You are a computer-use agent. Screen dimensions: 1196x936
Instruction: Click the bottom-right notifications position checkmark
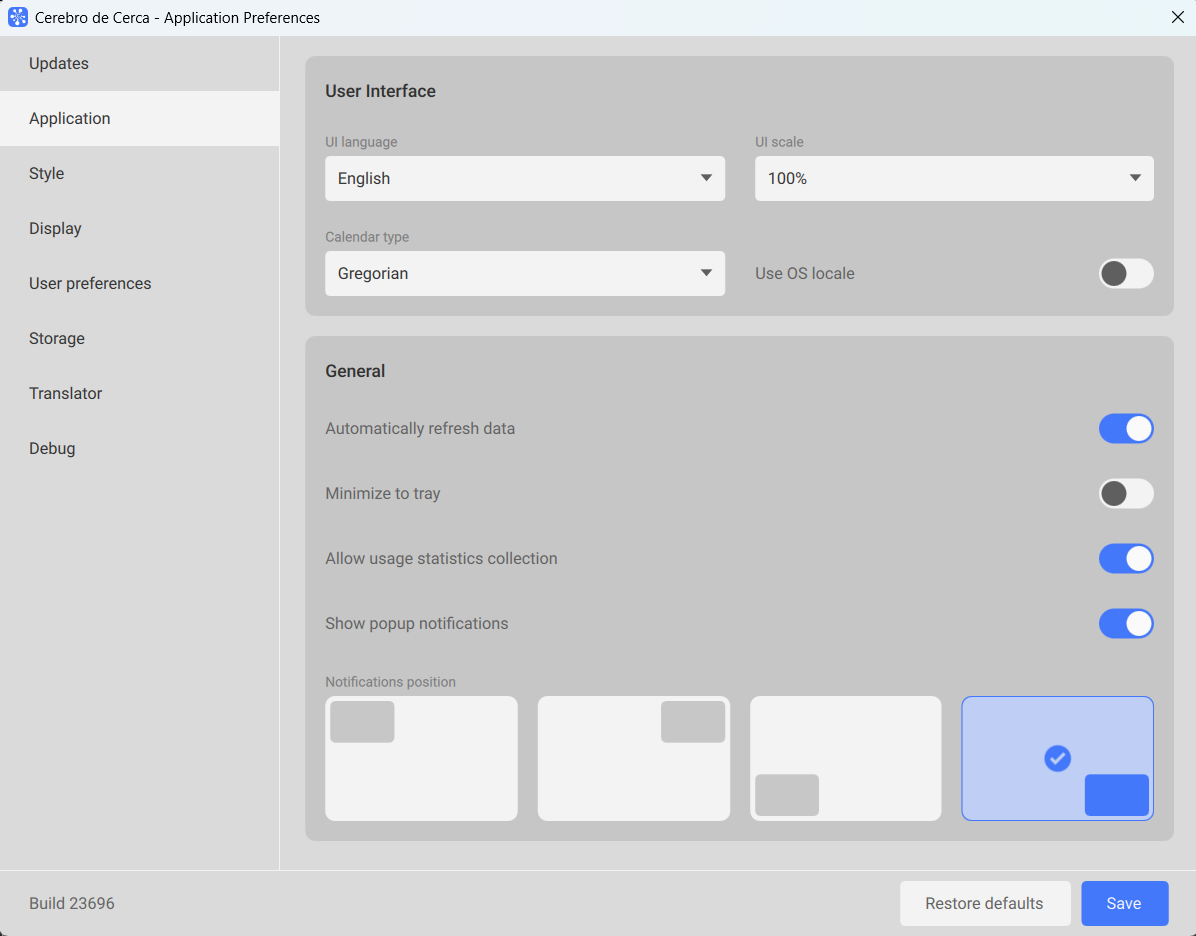pyautogui.click(x=1057, y=758)
